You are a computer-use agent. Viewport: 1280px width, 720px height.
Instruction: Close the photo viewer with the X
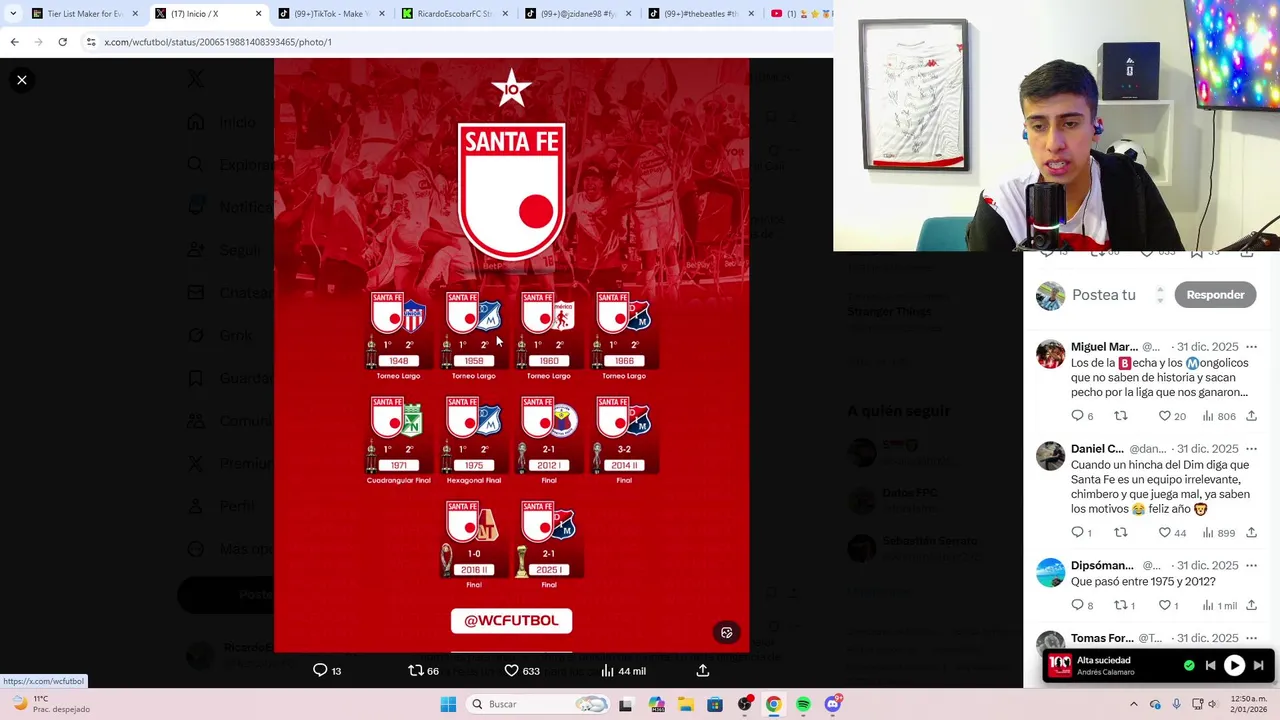[21, 80]
